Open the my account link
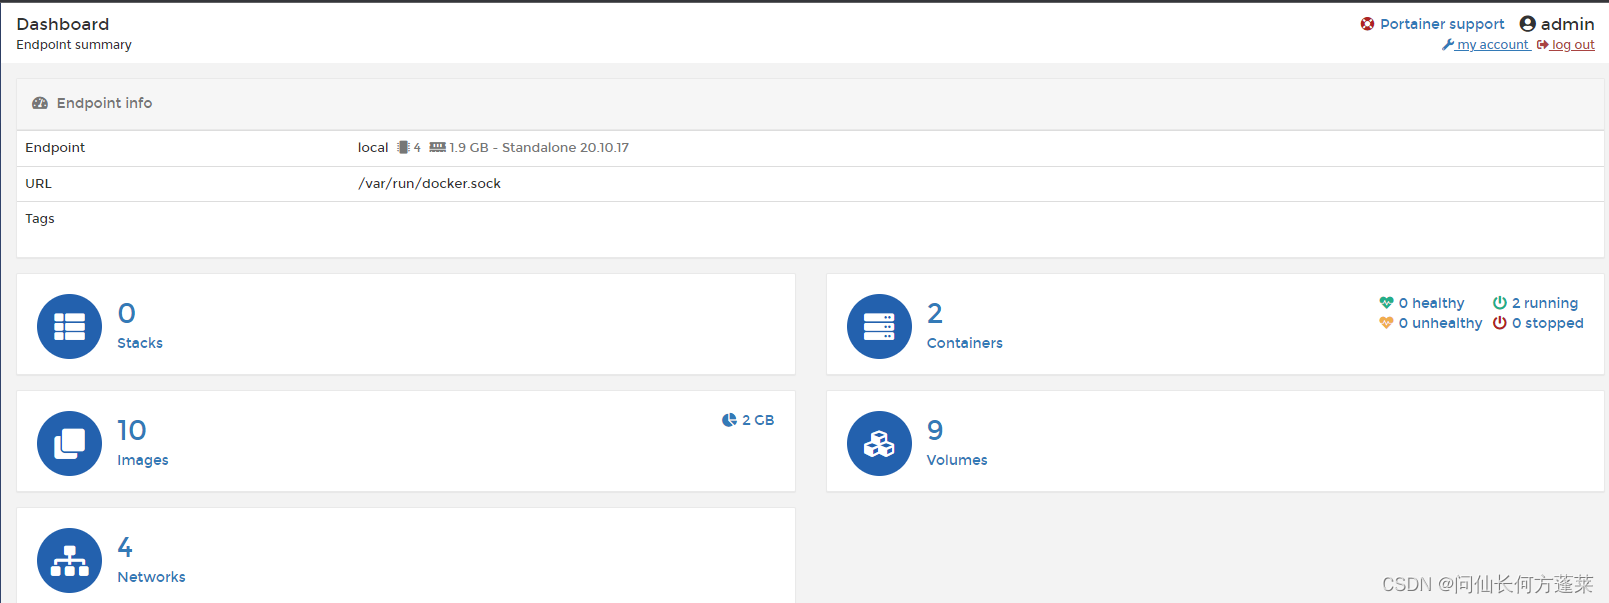The height and width of the screenshot is (603, 1609). click(1492, 45)
